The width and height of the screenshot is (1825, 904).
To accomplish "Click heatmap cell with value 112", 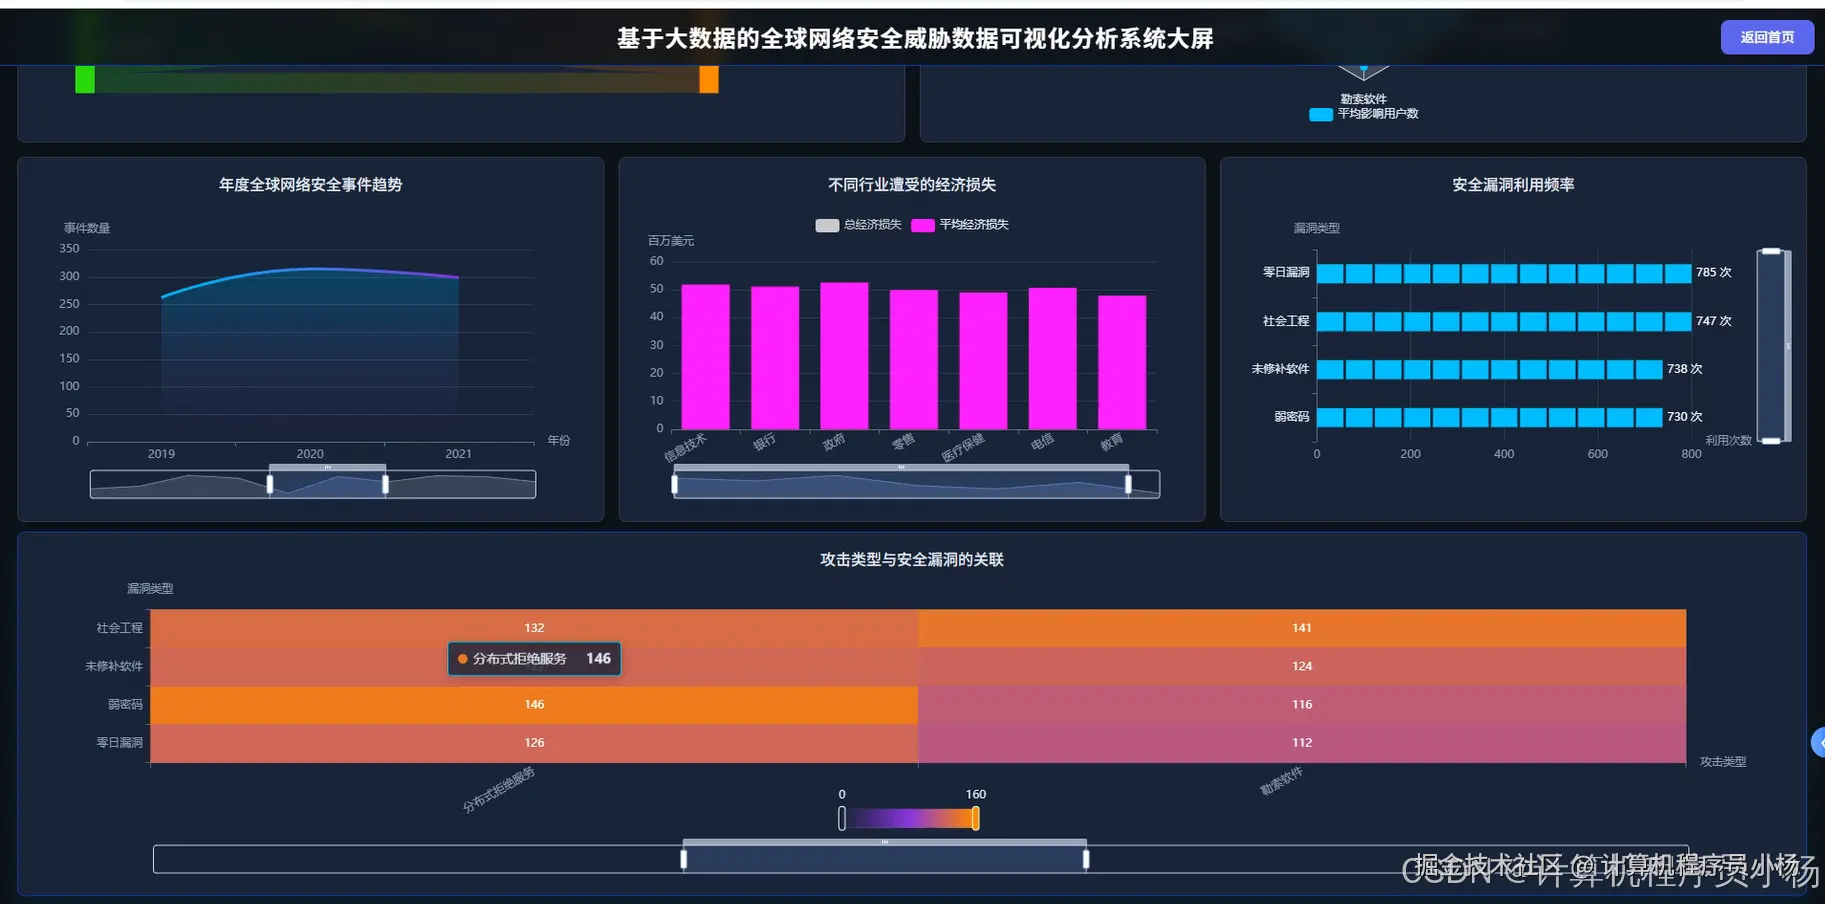I will (1302, 743).
